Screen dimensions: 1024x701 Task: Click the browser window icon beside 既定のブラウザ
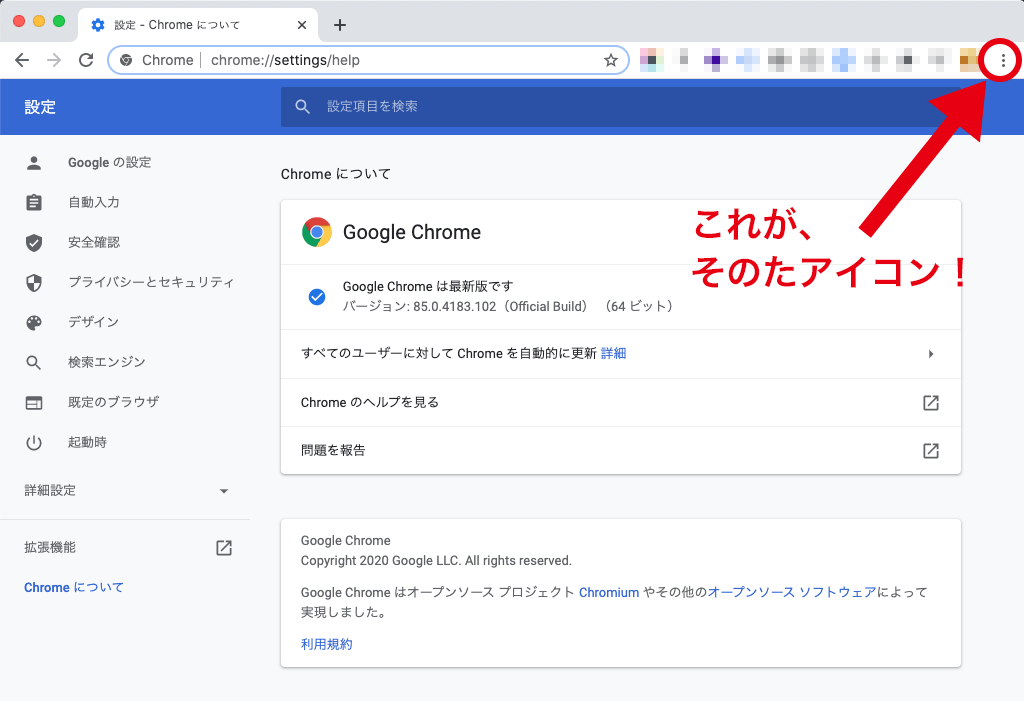34,403
